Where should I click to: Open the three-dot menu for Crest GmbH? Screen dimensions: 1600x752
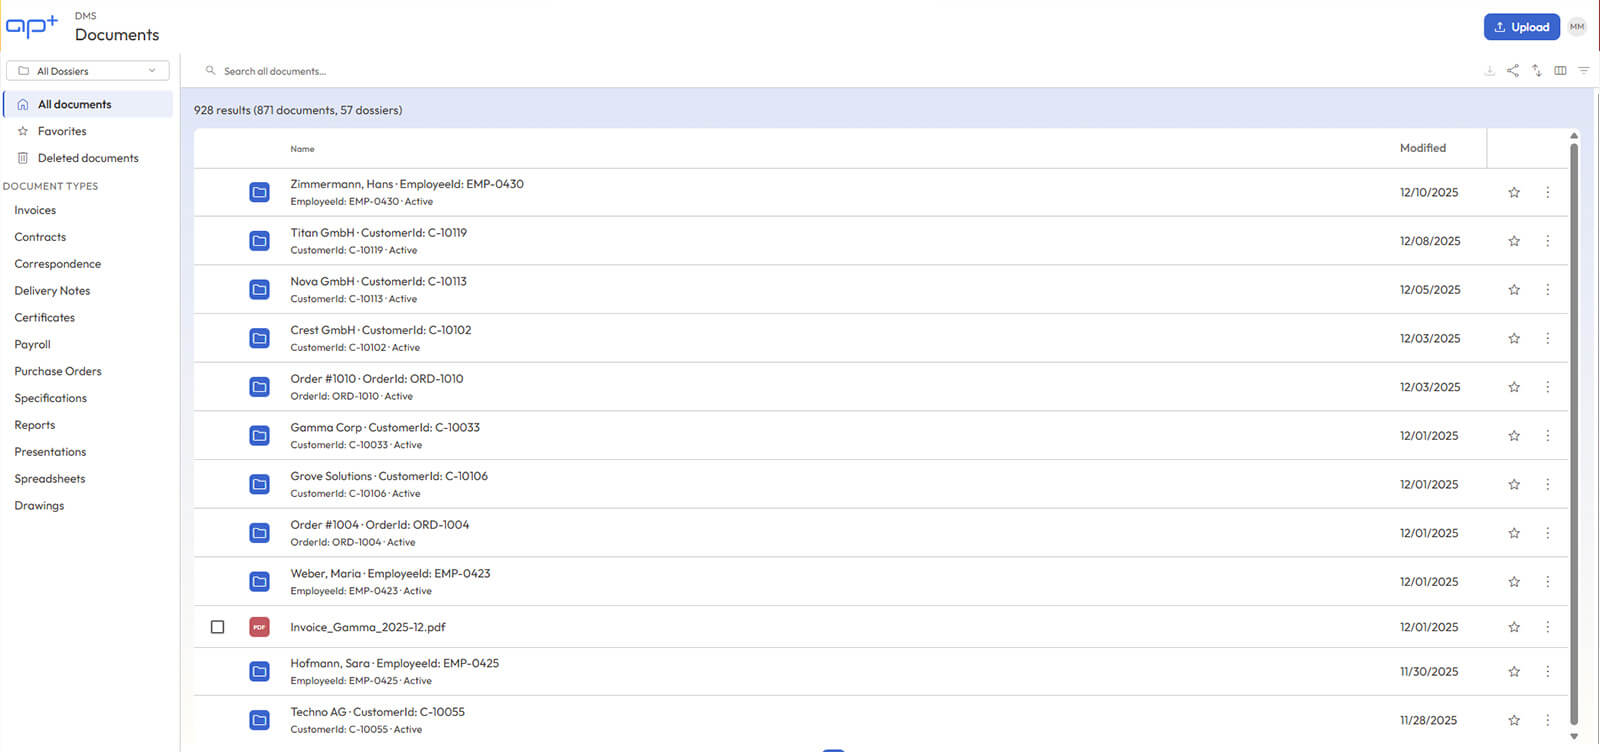(x=1547, y=338)
